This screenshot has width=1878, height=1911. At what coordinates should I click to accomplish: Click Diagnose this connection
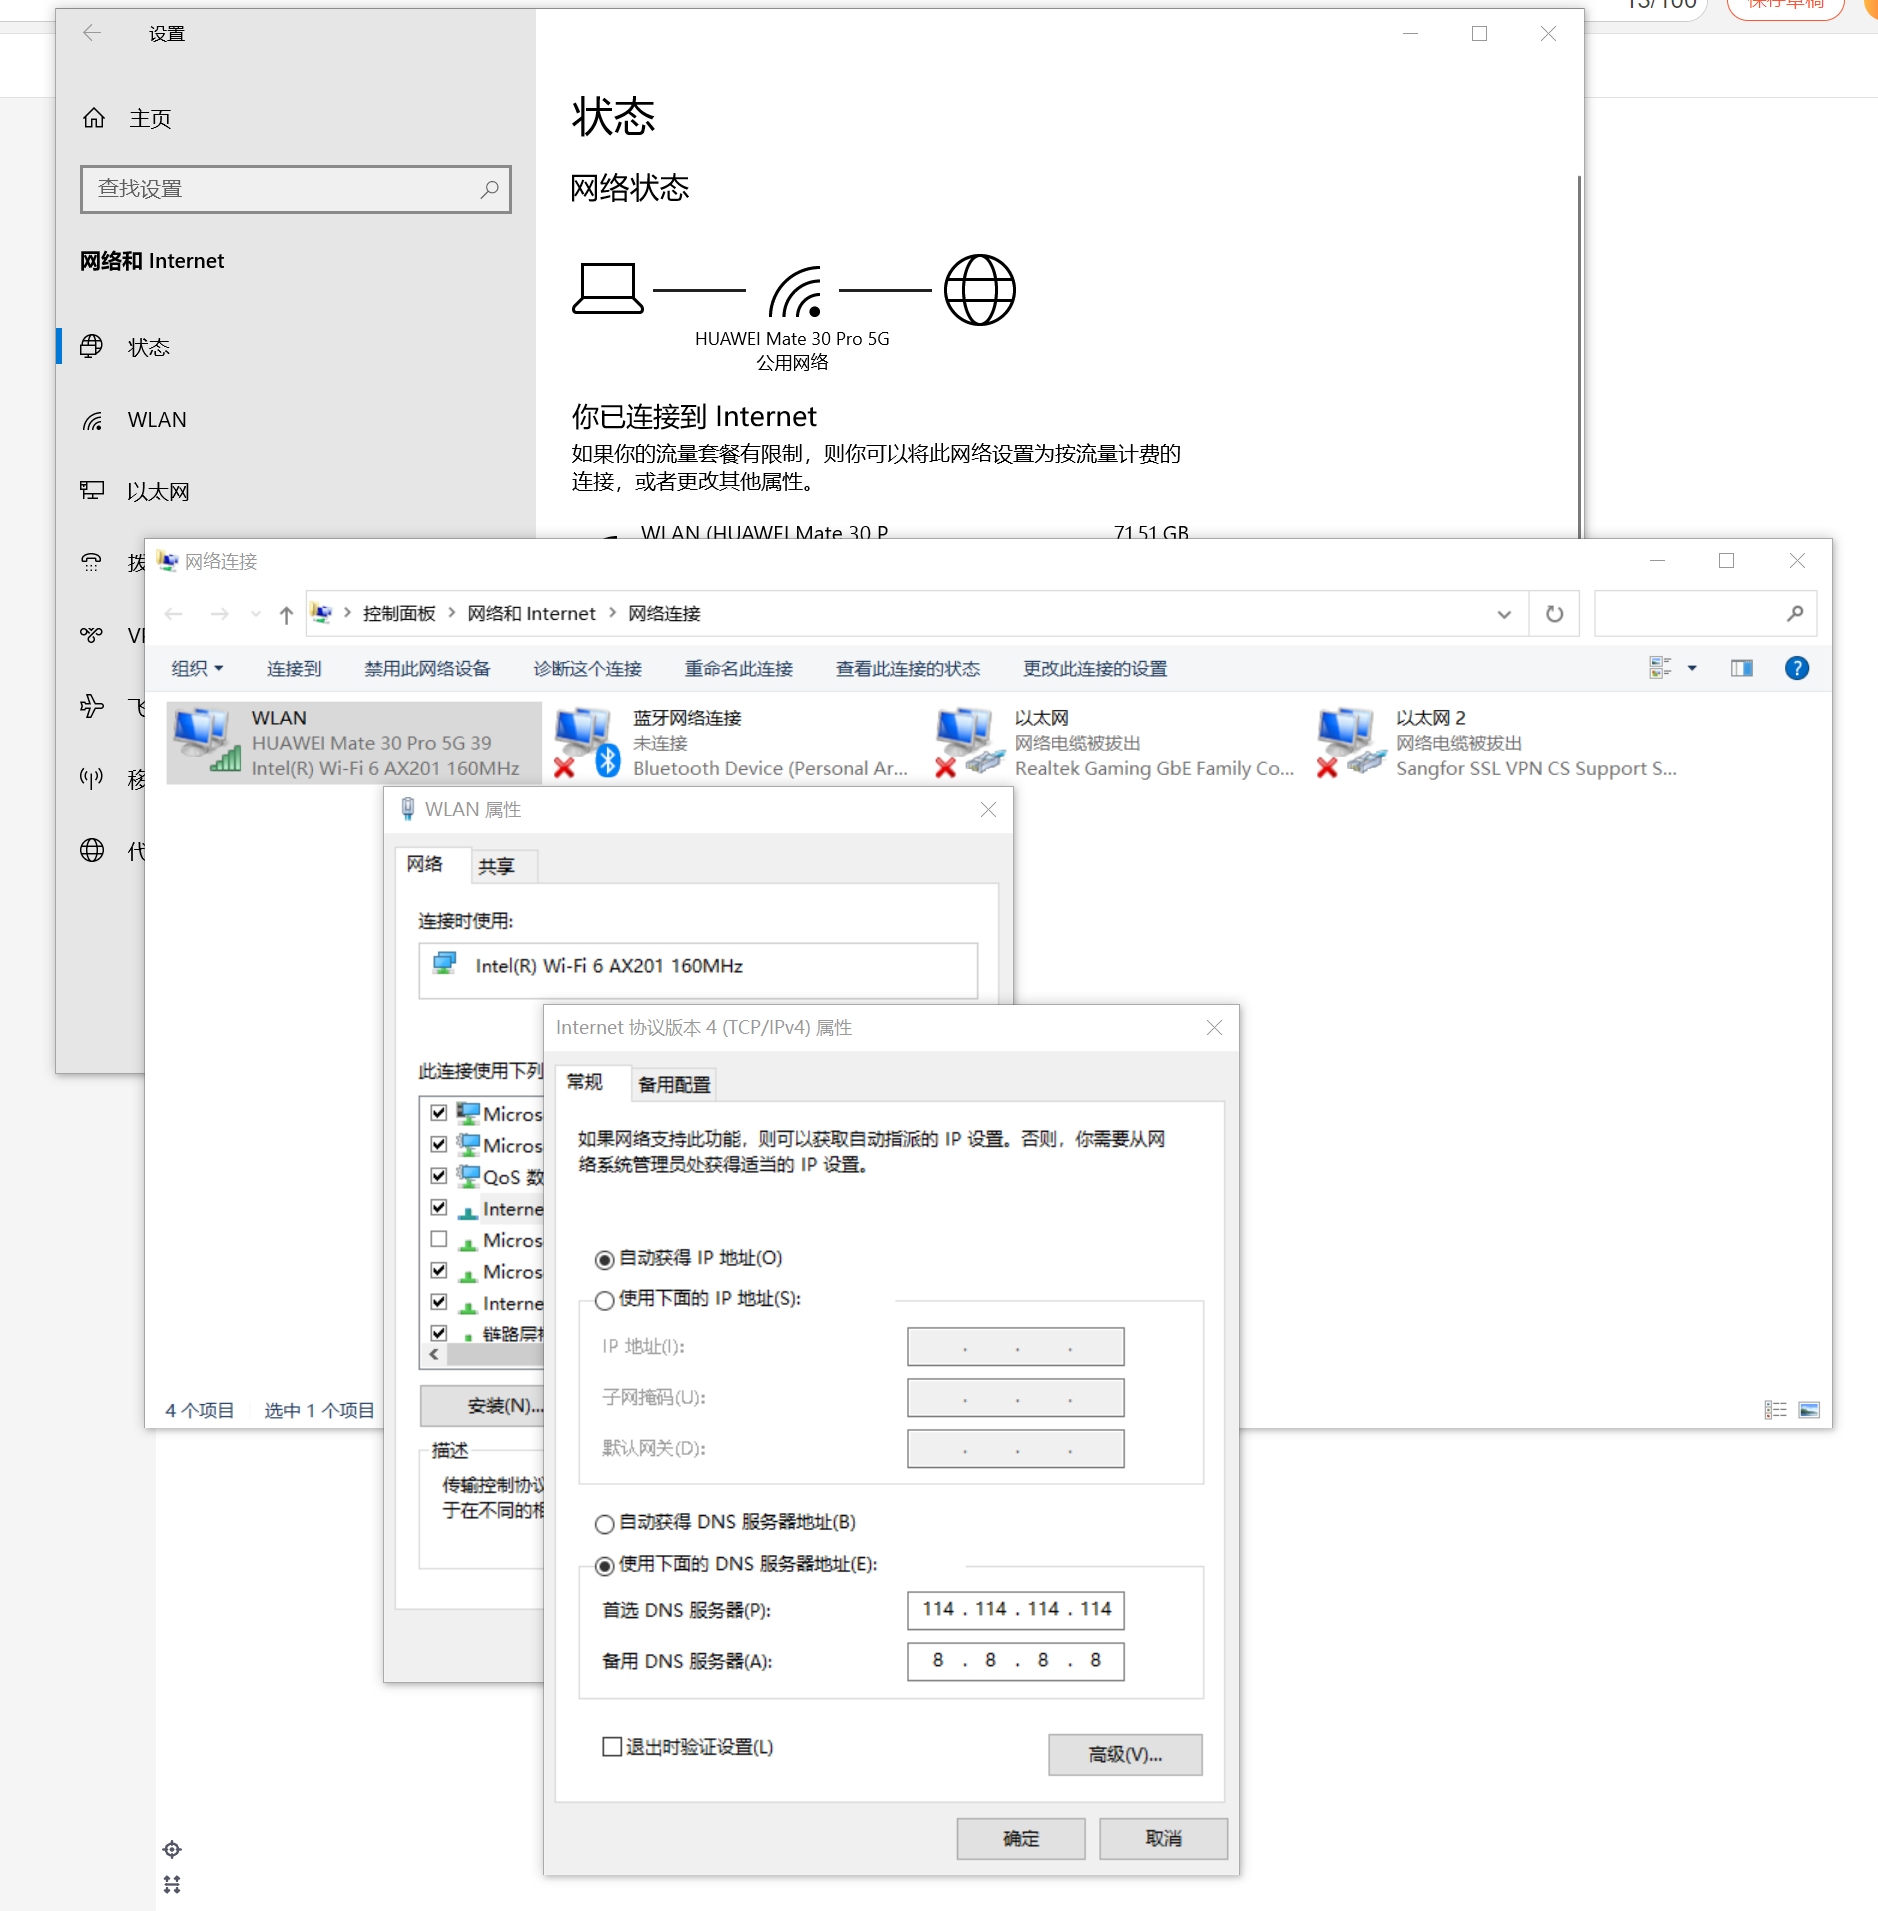tap(588, 668)
